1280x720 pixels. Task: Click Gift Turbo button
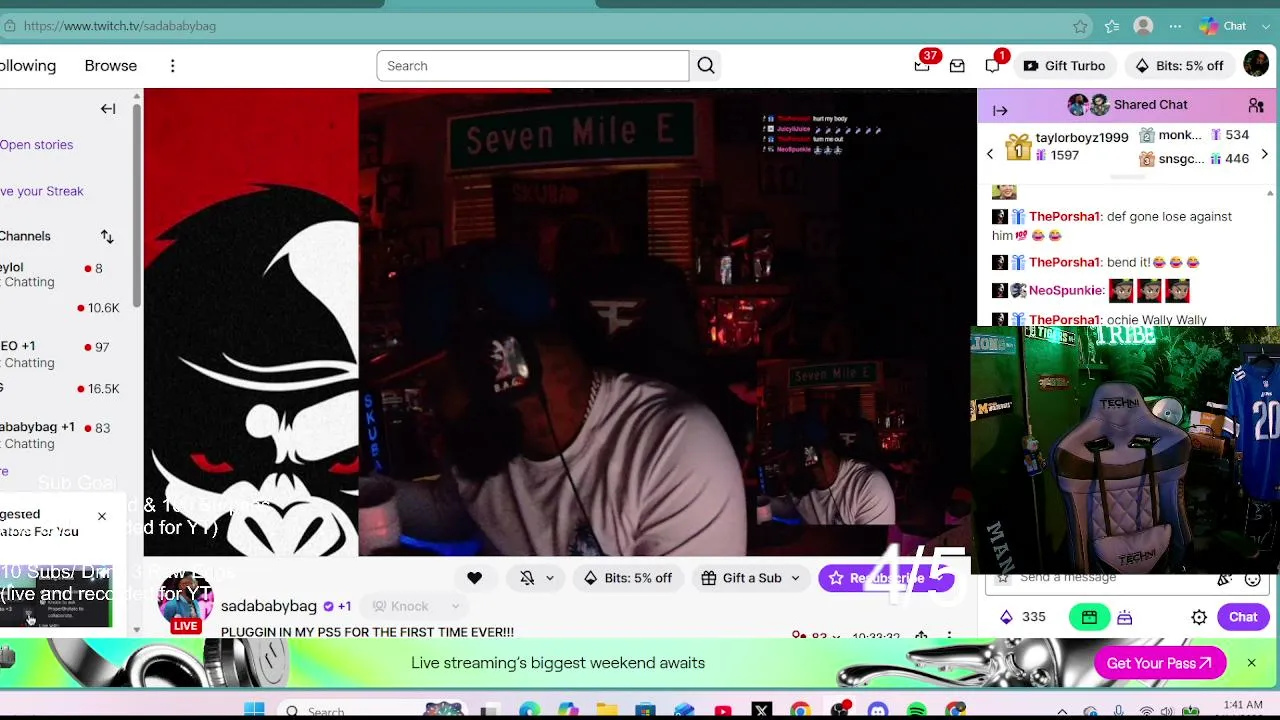tap(1065, 66)
